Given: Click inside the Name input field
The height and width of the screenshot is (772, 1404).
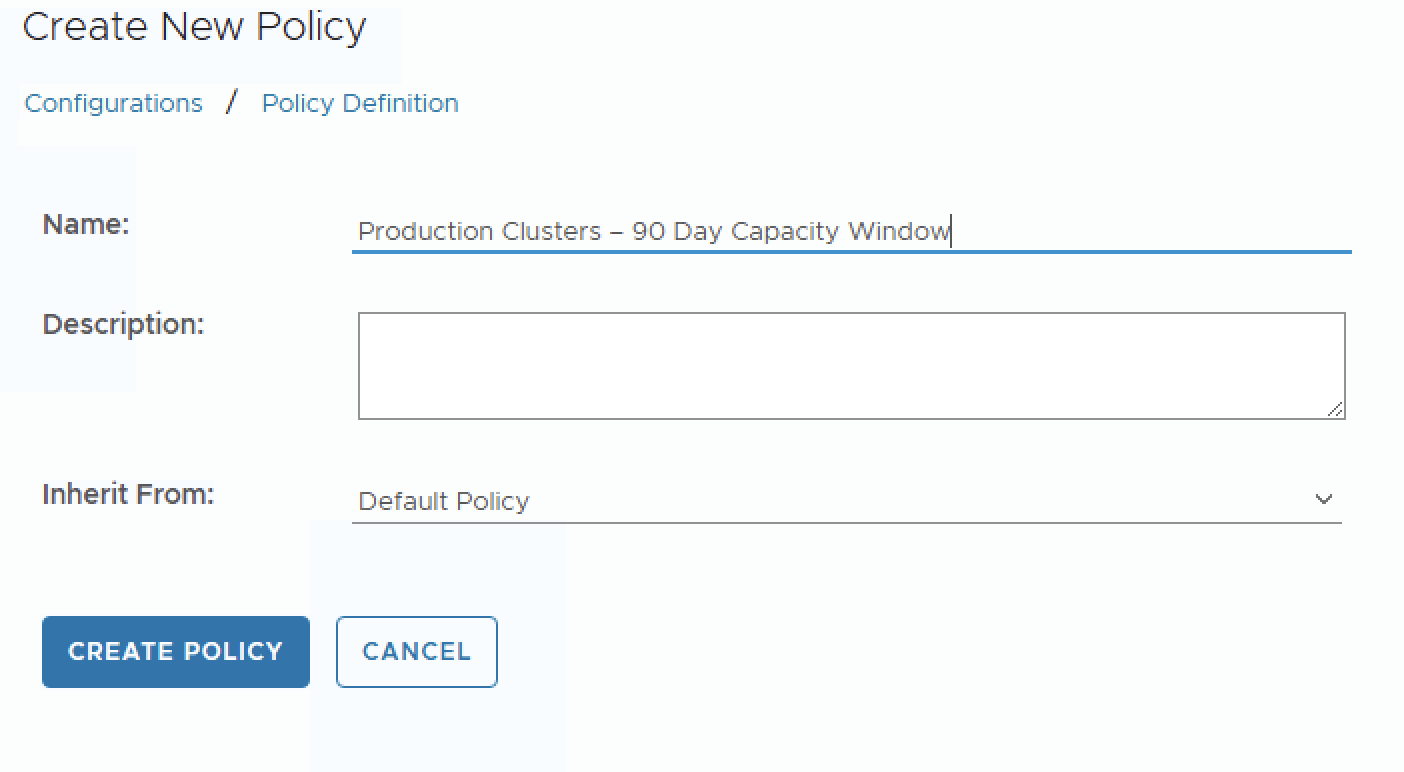Looking at the screenshot, I should coord(1150,232).
